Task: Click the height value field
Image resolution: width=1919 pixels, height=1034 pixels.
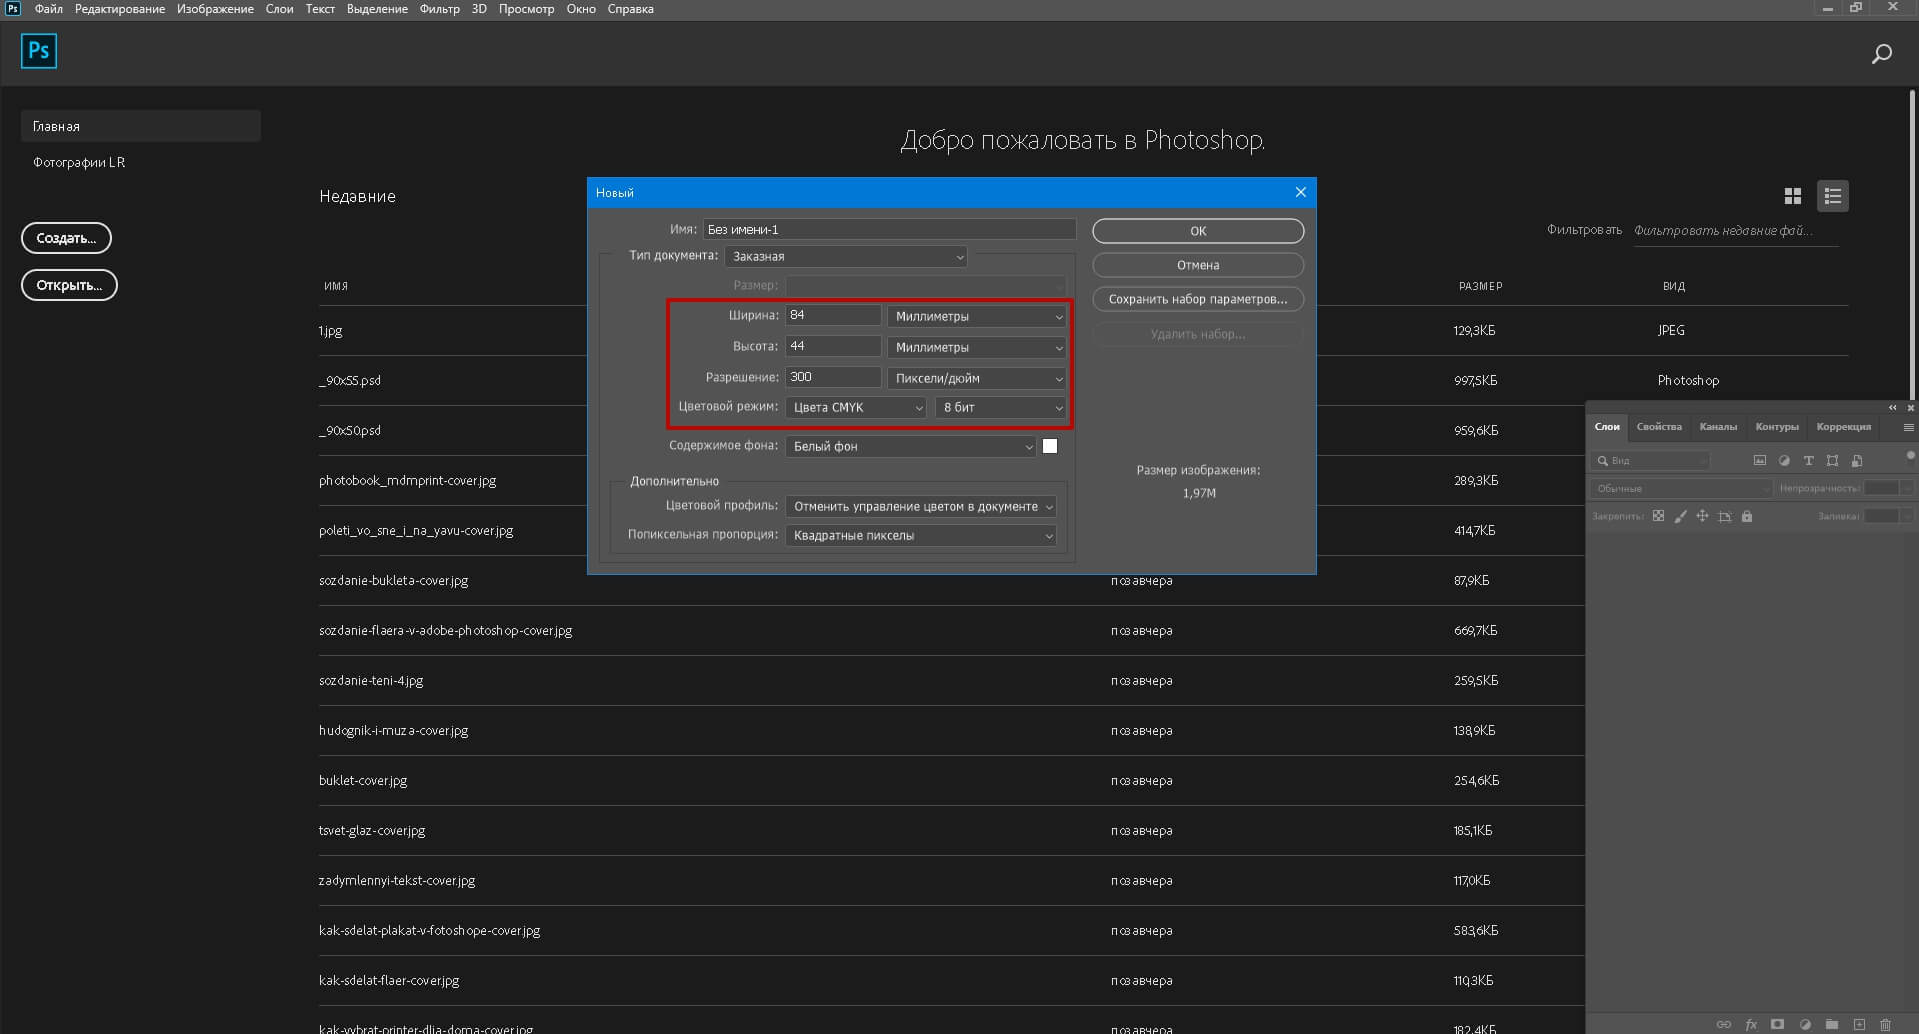Action: tap(833, 346)
